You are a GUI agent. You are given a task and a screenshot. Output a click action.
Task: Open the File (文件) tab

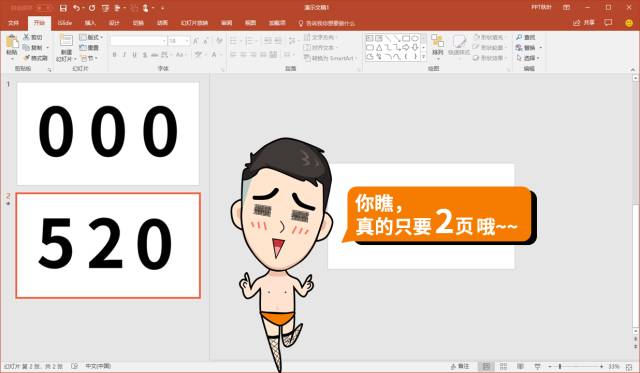13,23
